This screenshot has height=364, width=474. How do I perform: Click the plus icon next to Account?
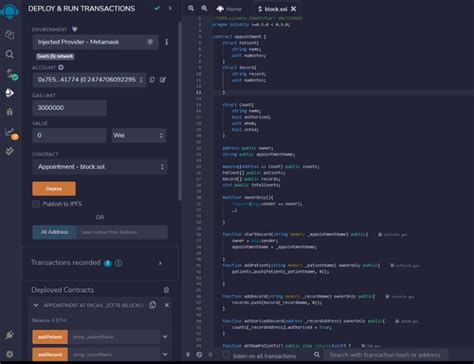61,67
